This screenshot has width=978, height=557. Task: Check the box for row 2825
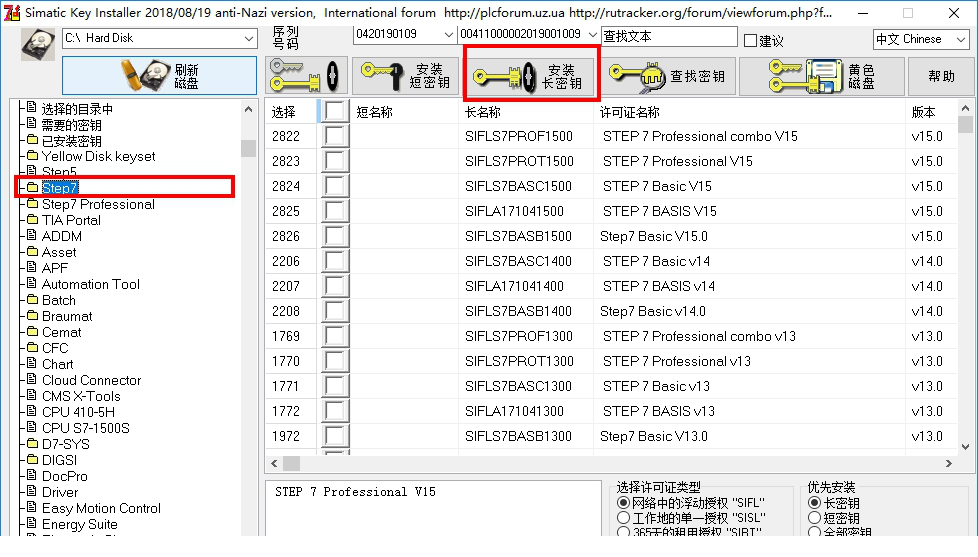tap(335, 211)
